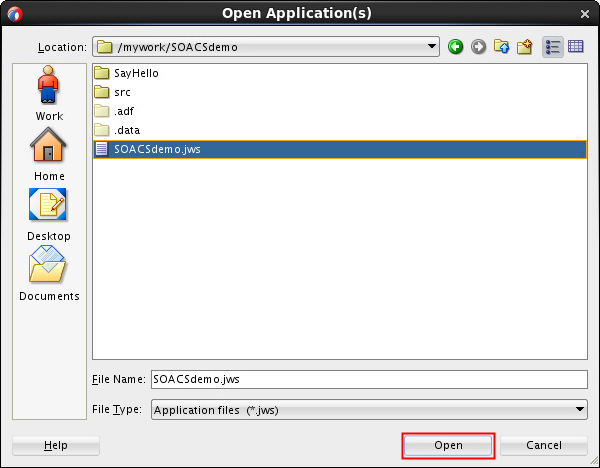
Task: Switch to list view
Action: (x=553, y=47)
